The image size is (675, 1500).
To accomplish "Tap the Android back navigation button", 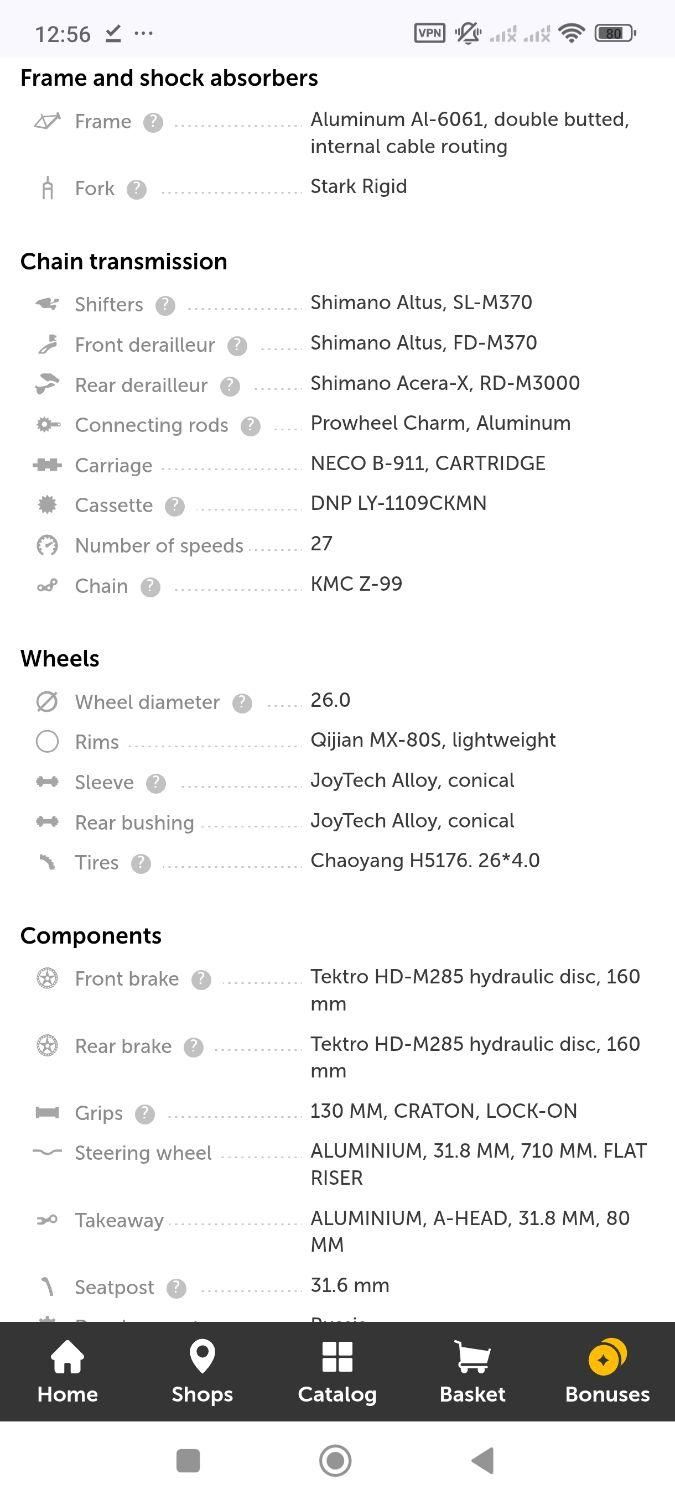I will pyautogui.click(x=483, y=1461).
